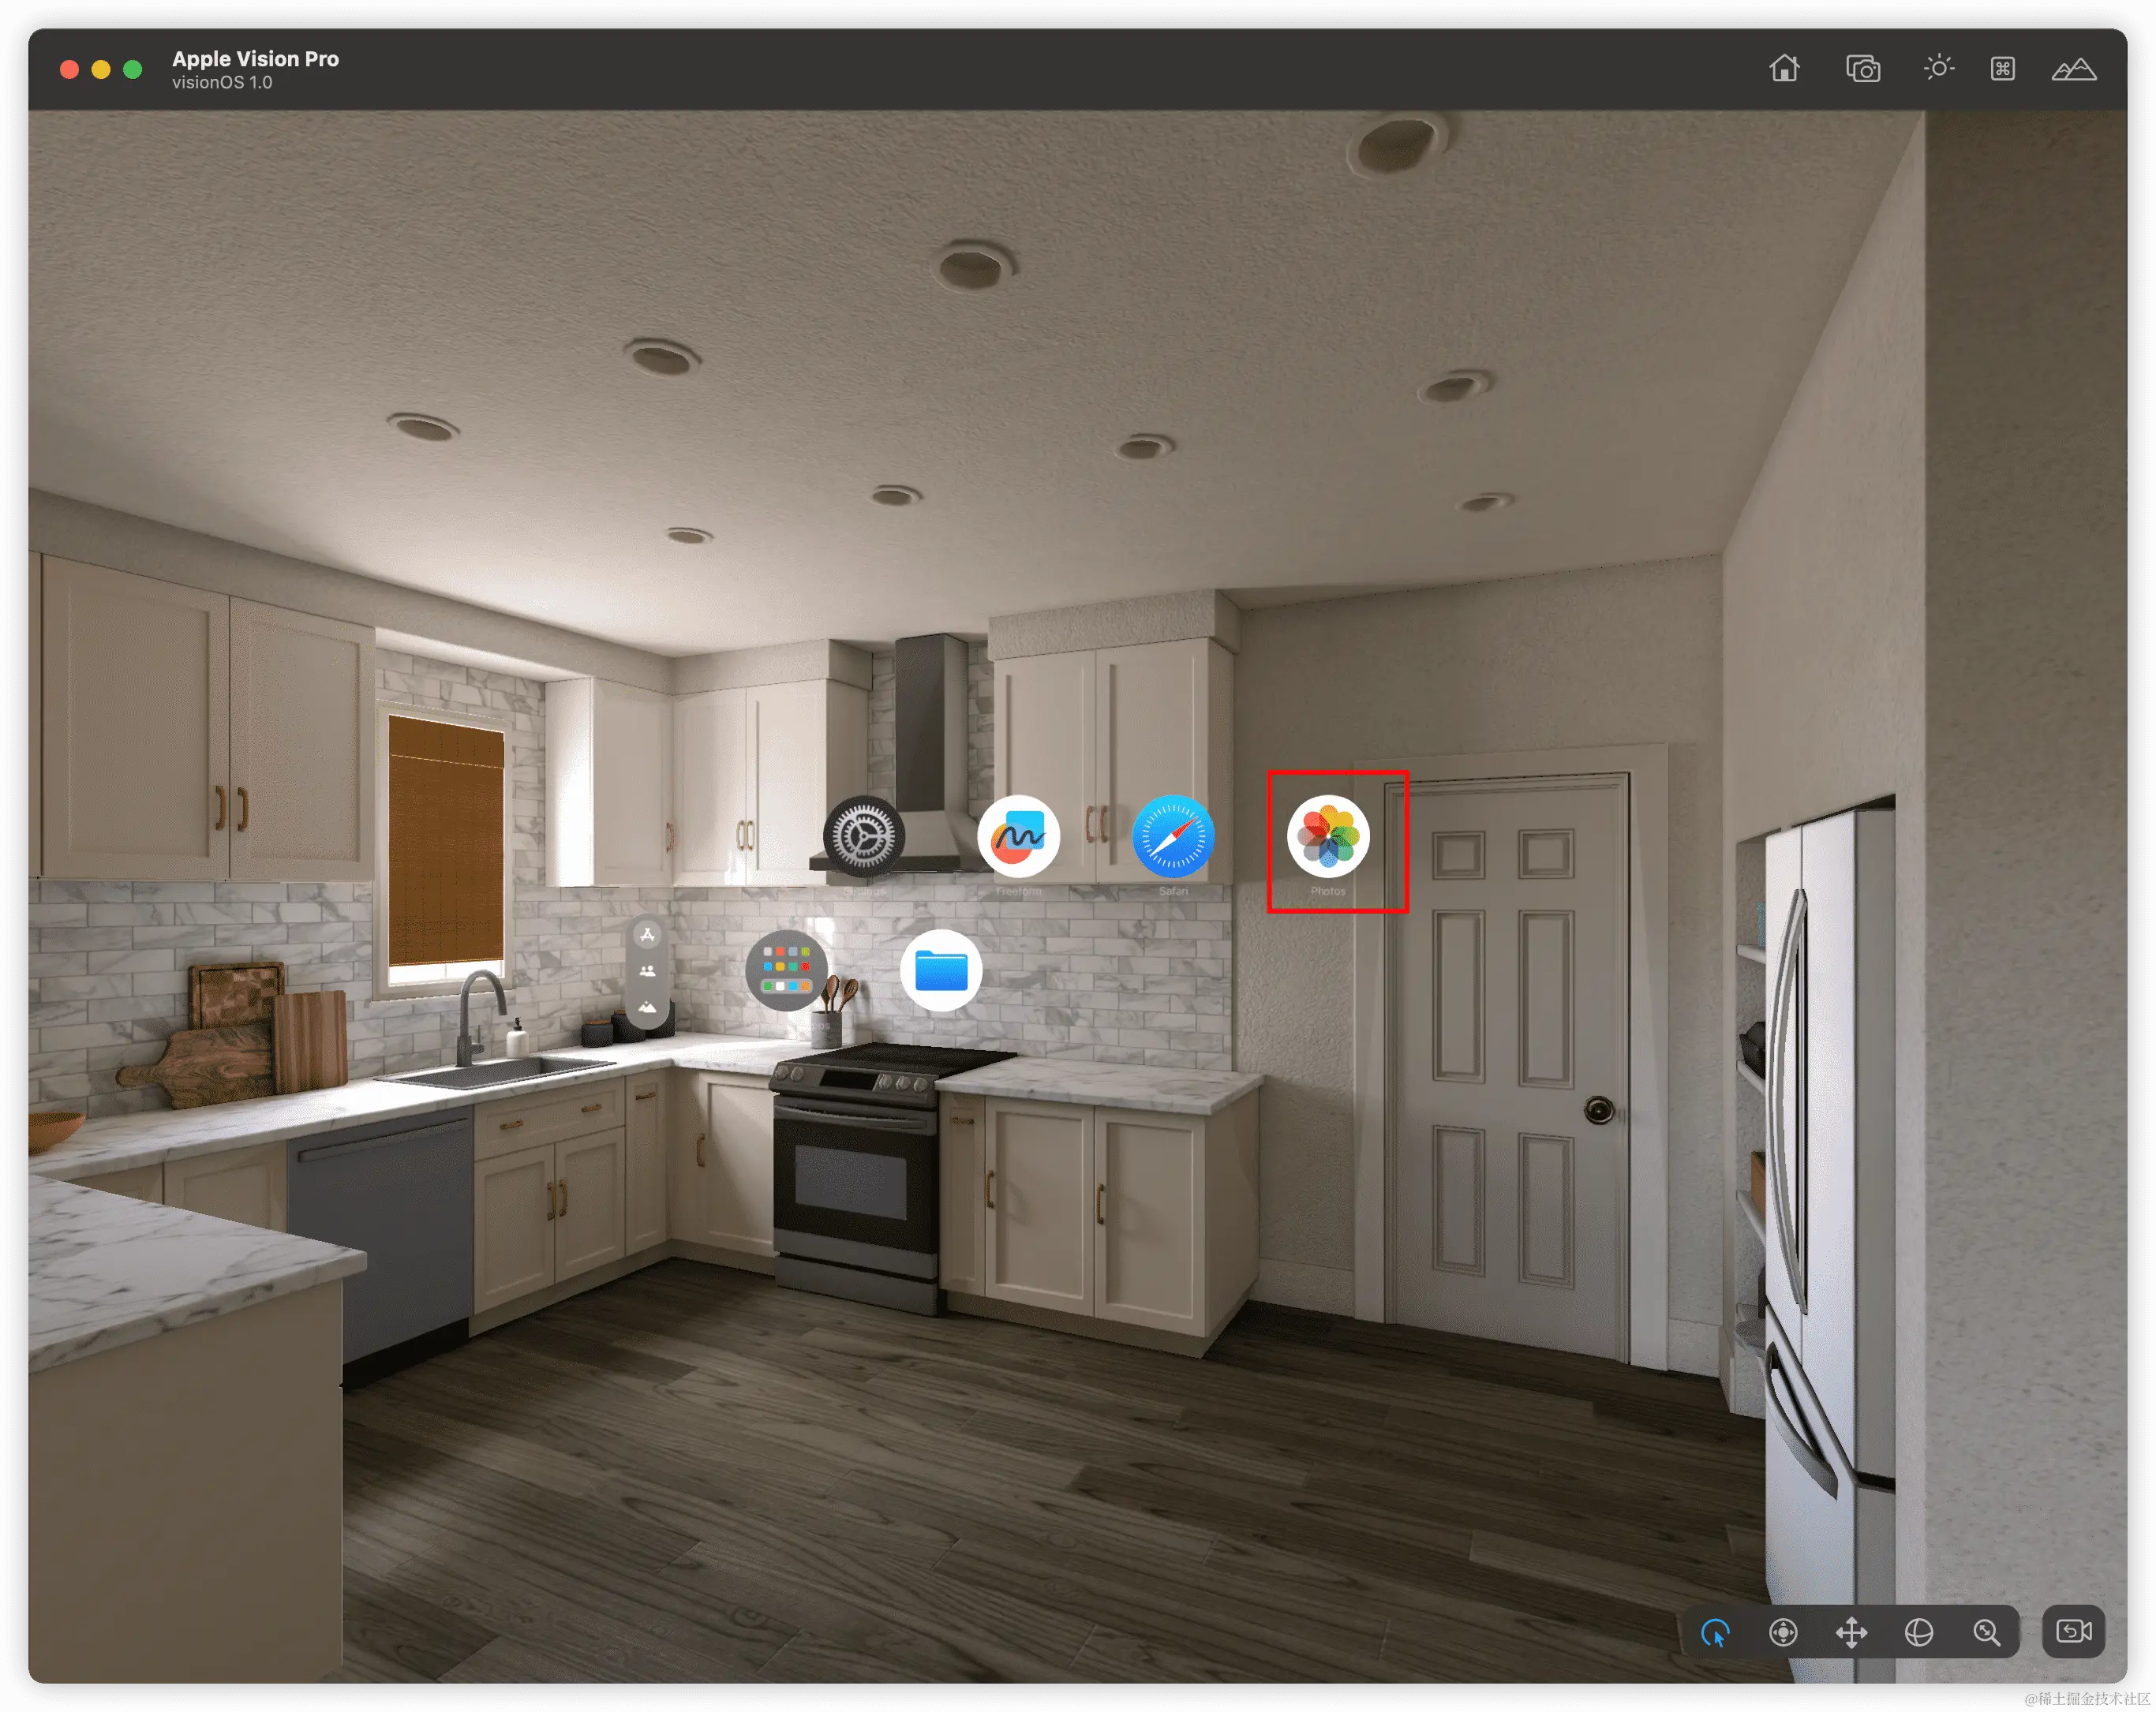
Task: Select the Apps tab in home sidebar
Action: click(x=648, y=934)
